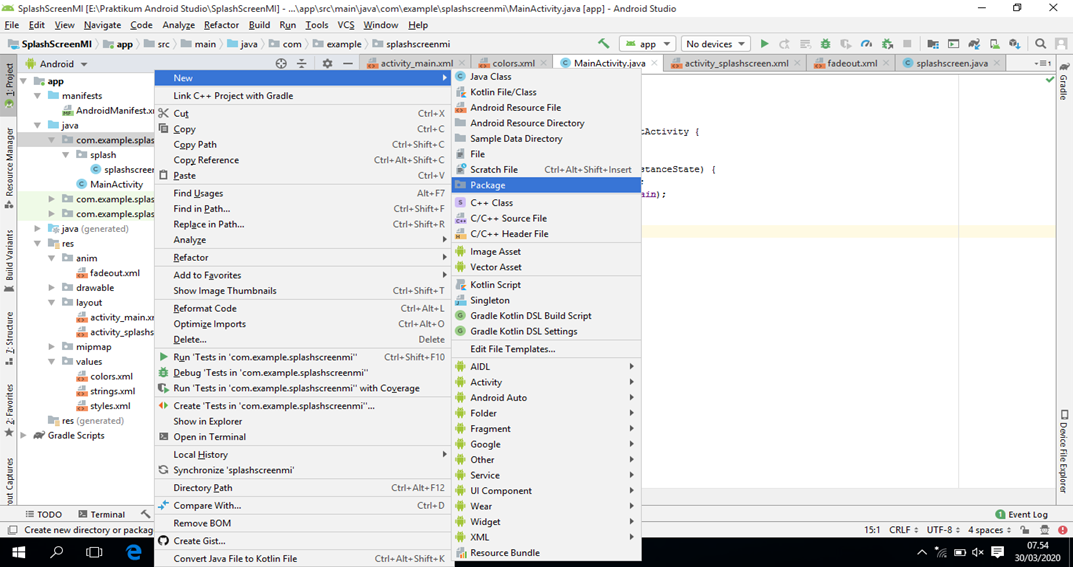Expand the Gradle Scripts node
The width and height of the screenshot is (1073, 567).
[24, 436]
